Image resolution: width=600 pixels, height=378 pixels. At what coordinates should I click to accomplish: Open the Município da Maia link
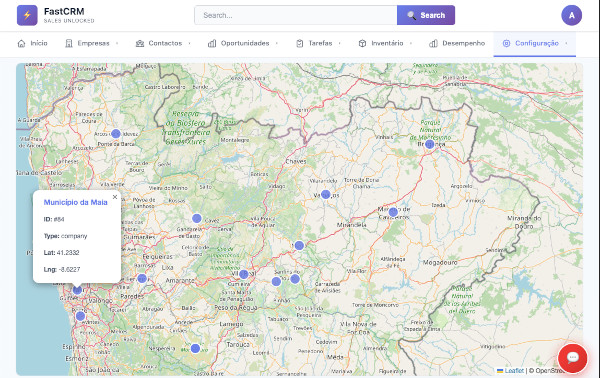75,202
